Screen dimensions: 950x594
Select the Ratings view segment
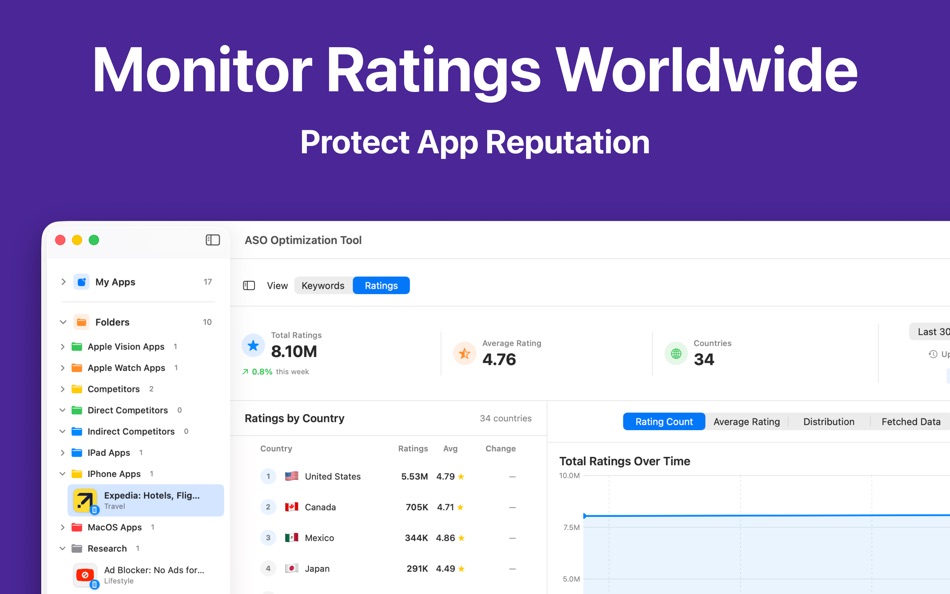(381, 285)
